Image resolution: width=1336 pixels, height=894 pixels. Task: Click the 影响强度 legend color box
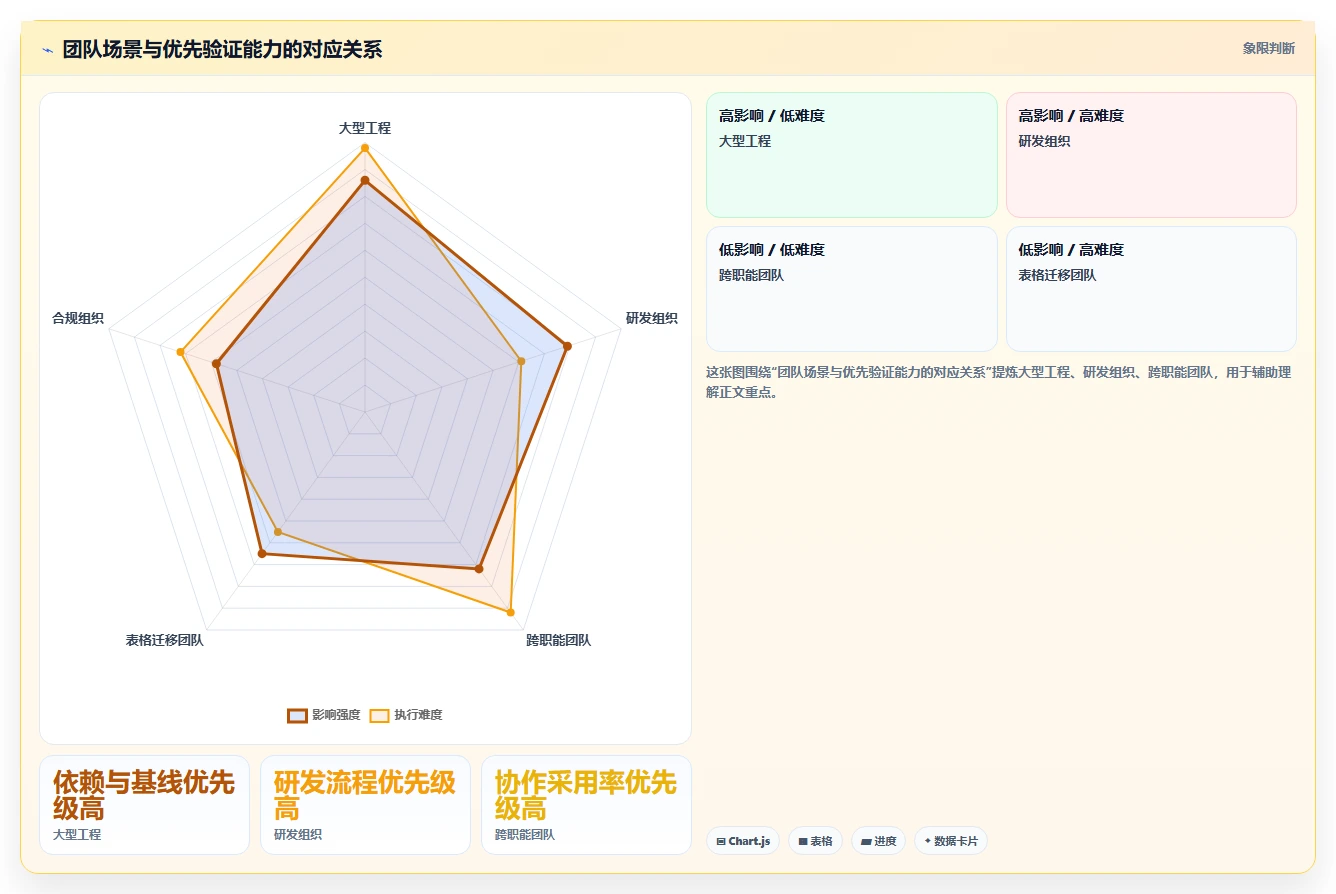(297, 715)
